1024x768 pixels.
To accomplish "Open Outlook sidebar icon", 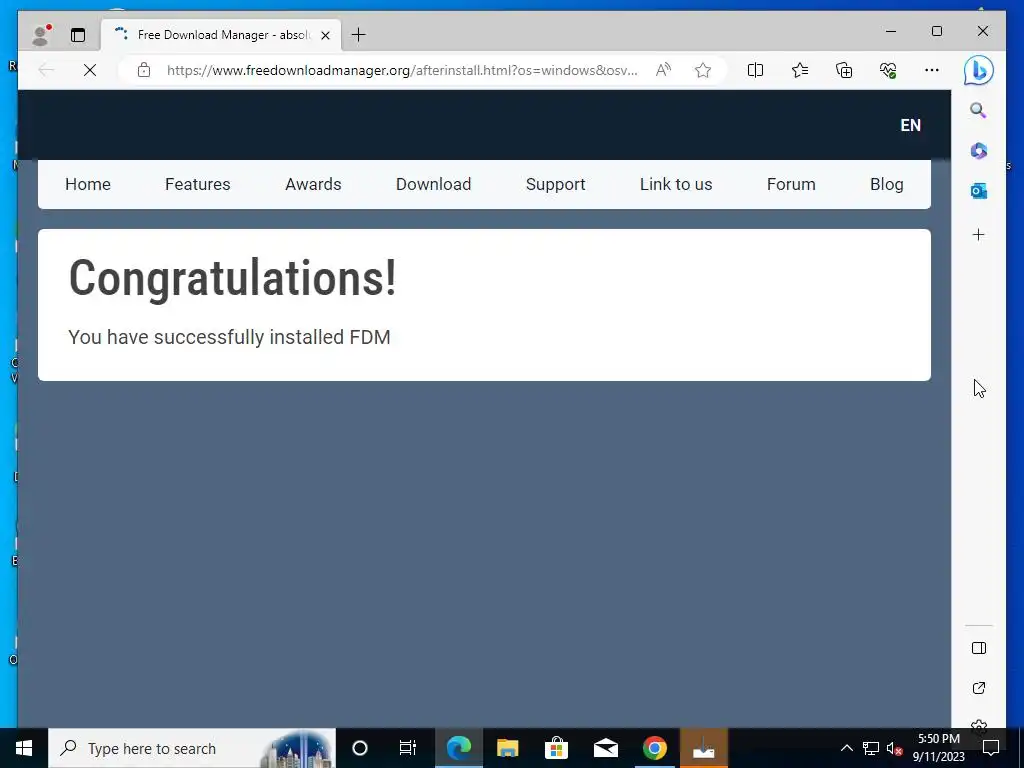I will [978, 191].
